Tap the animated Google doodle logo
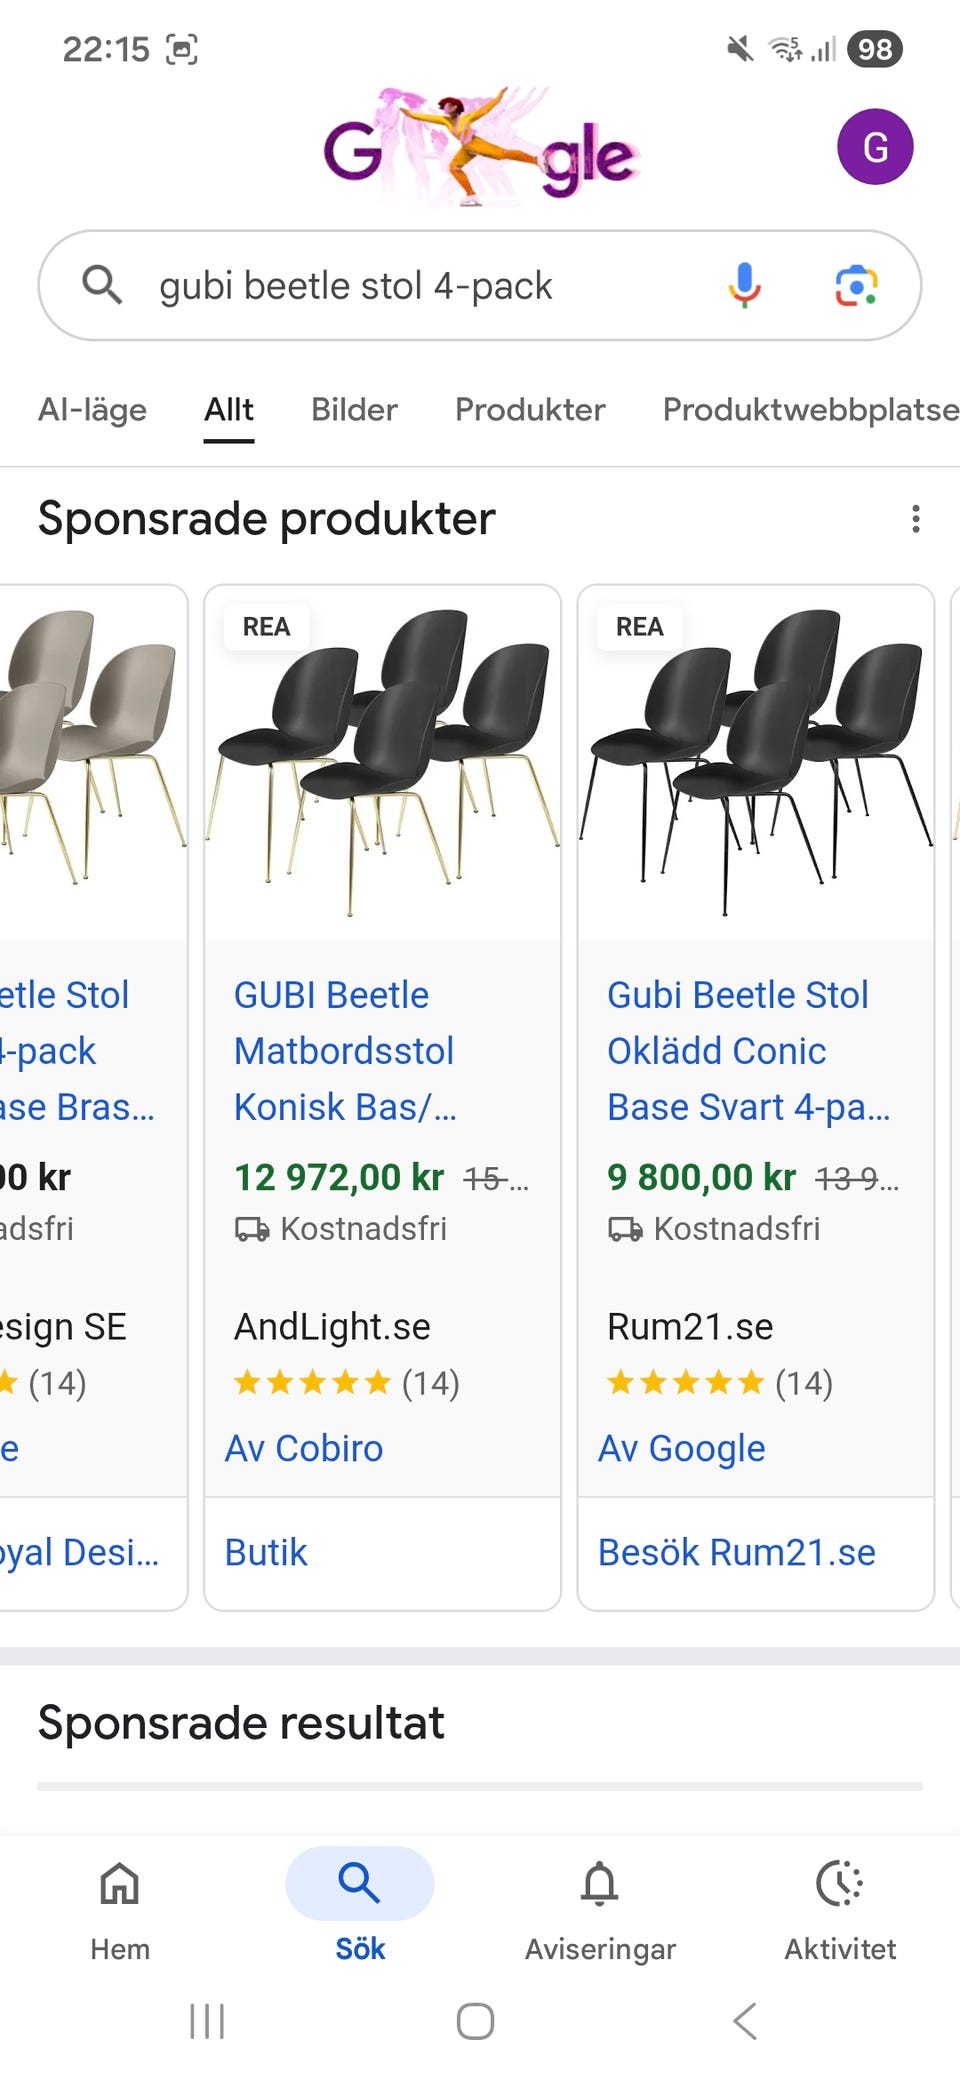 tap(480, 145)
